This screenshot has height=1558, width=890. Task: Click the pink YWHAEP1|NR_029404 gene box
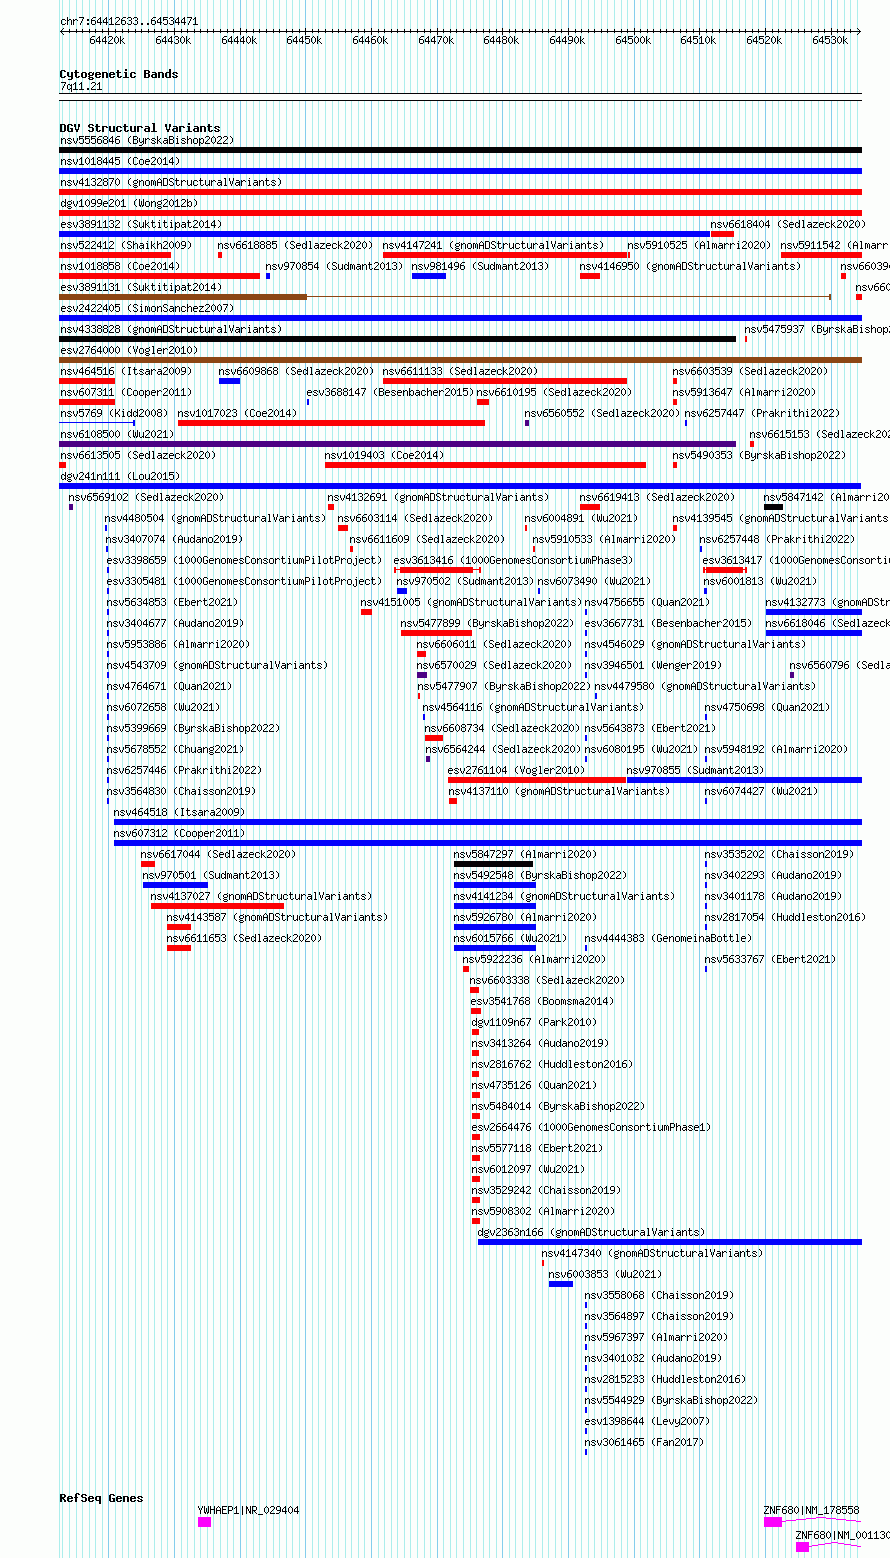tap(204, 1522)
